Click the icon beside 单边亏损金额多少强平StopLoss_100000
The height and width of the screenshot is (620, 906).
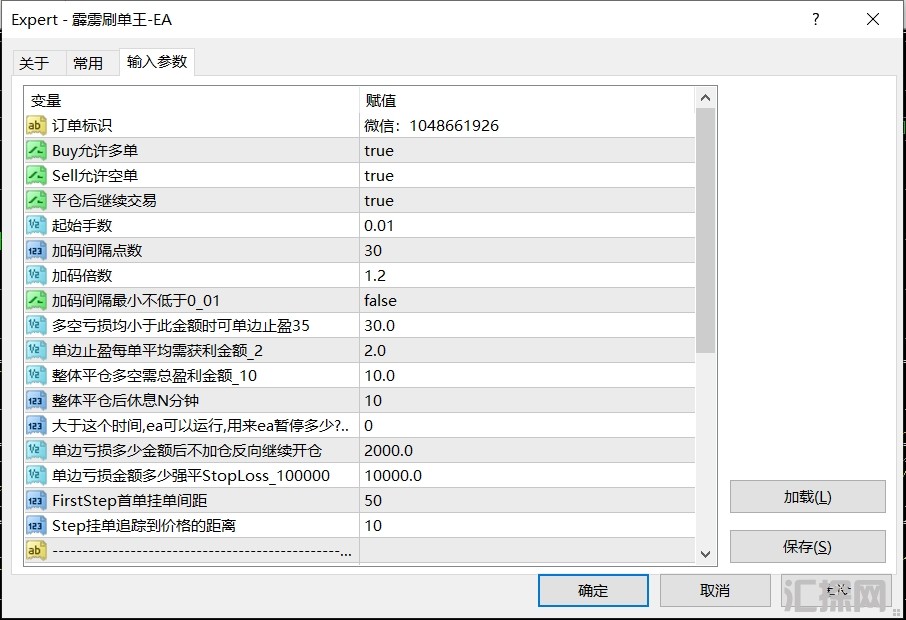point(35,476)
